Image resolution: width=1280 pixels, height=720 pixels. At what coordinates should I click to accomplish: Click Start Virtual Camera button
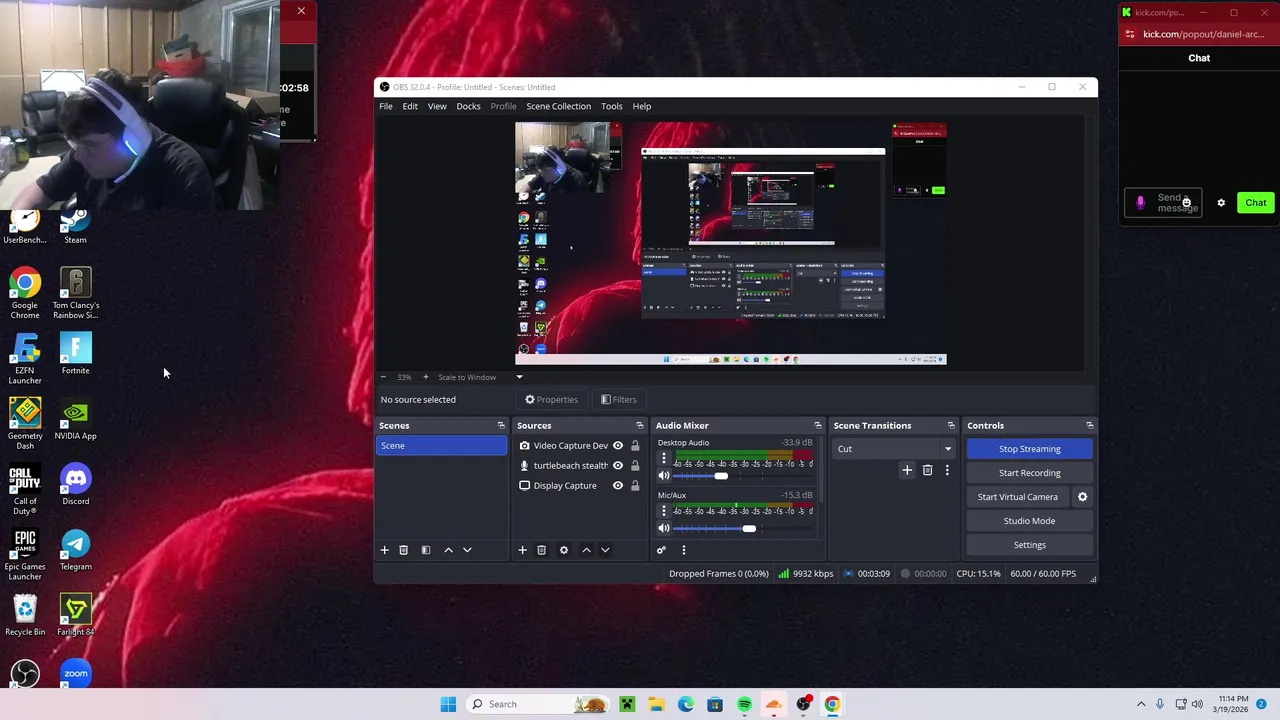click(1017, 497)
